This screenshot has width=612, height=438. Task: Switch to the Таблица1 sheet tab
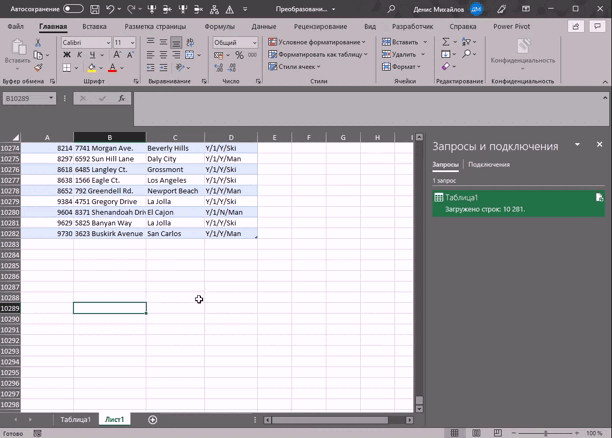75,419
